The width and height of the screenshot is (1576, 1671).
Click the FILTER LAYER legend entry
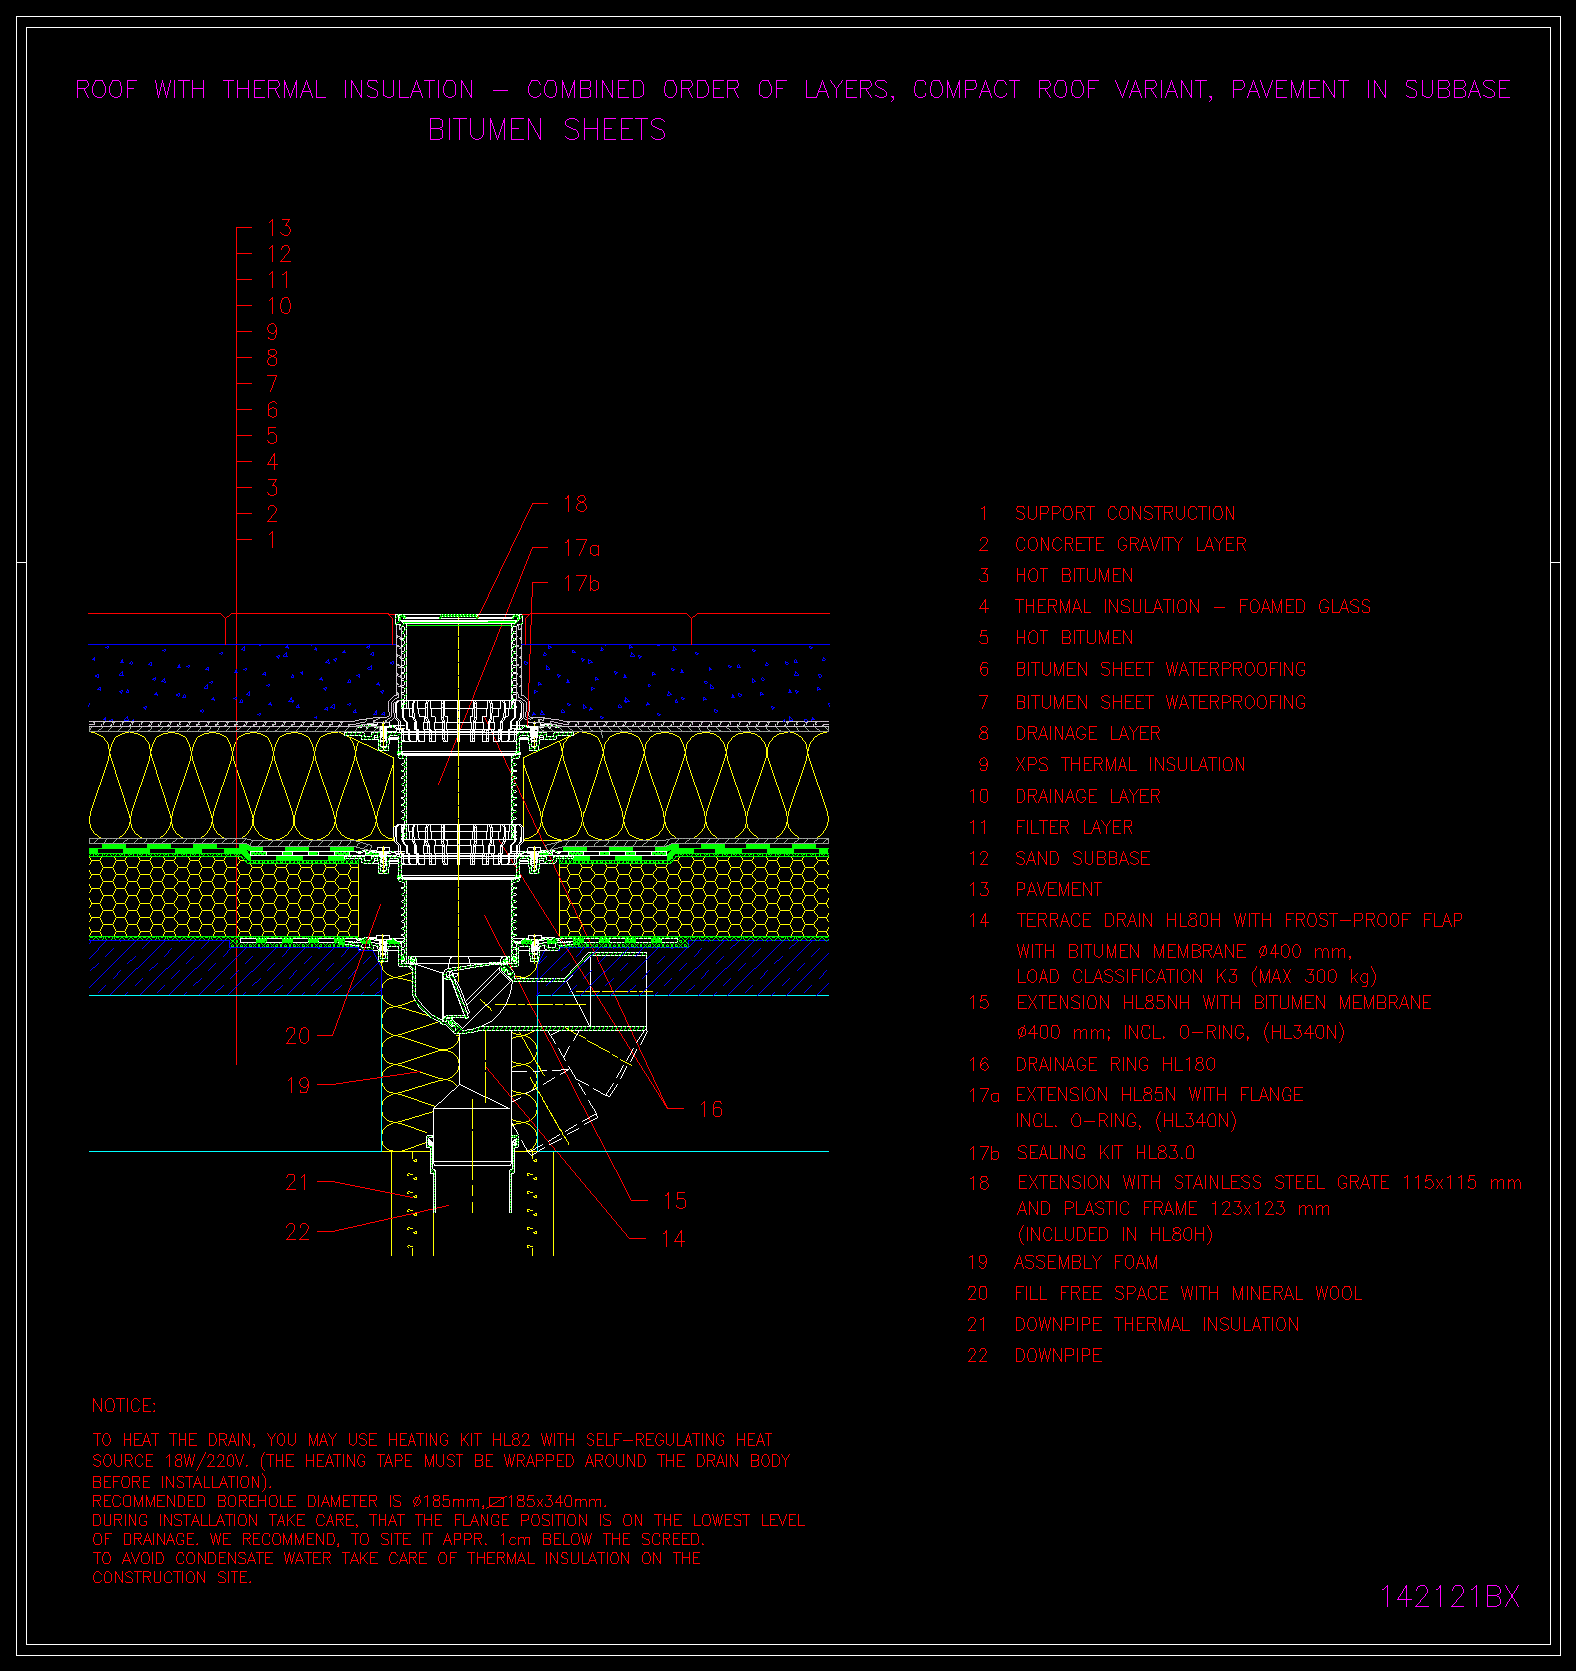pyautogui.click(x=1073, y=828)
